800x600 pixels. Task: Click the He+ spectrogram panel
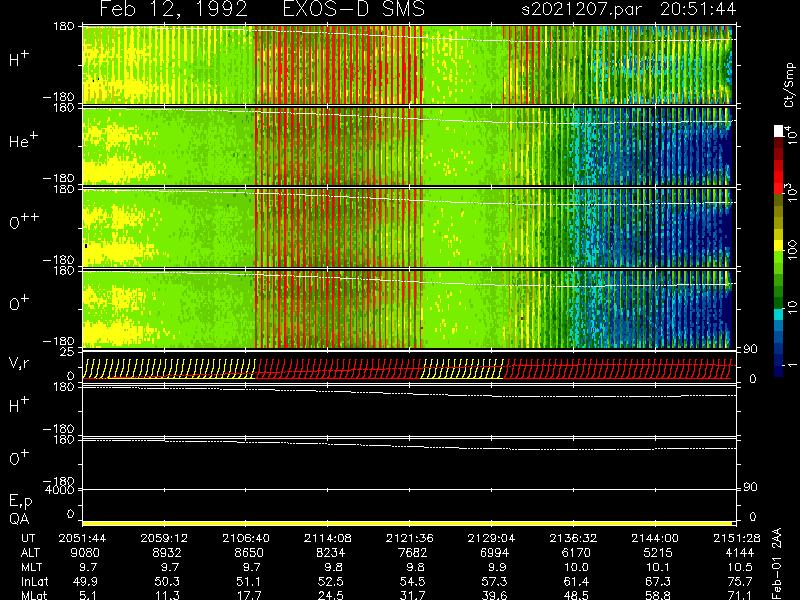click(x=407, y=146)
